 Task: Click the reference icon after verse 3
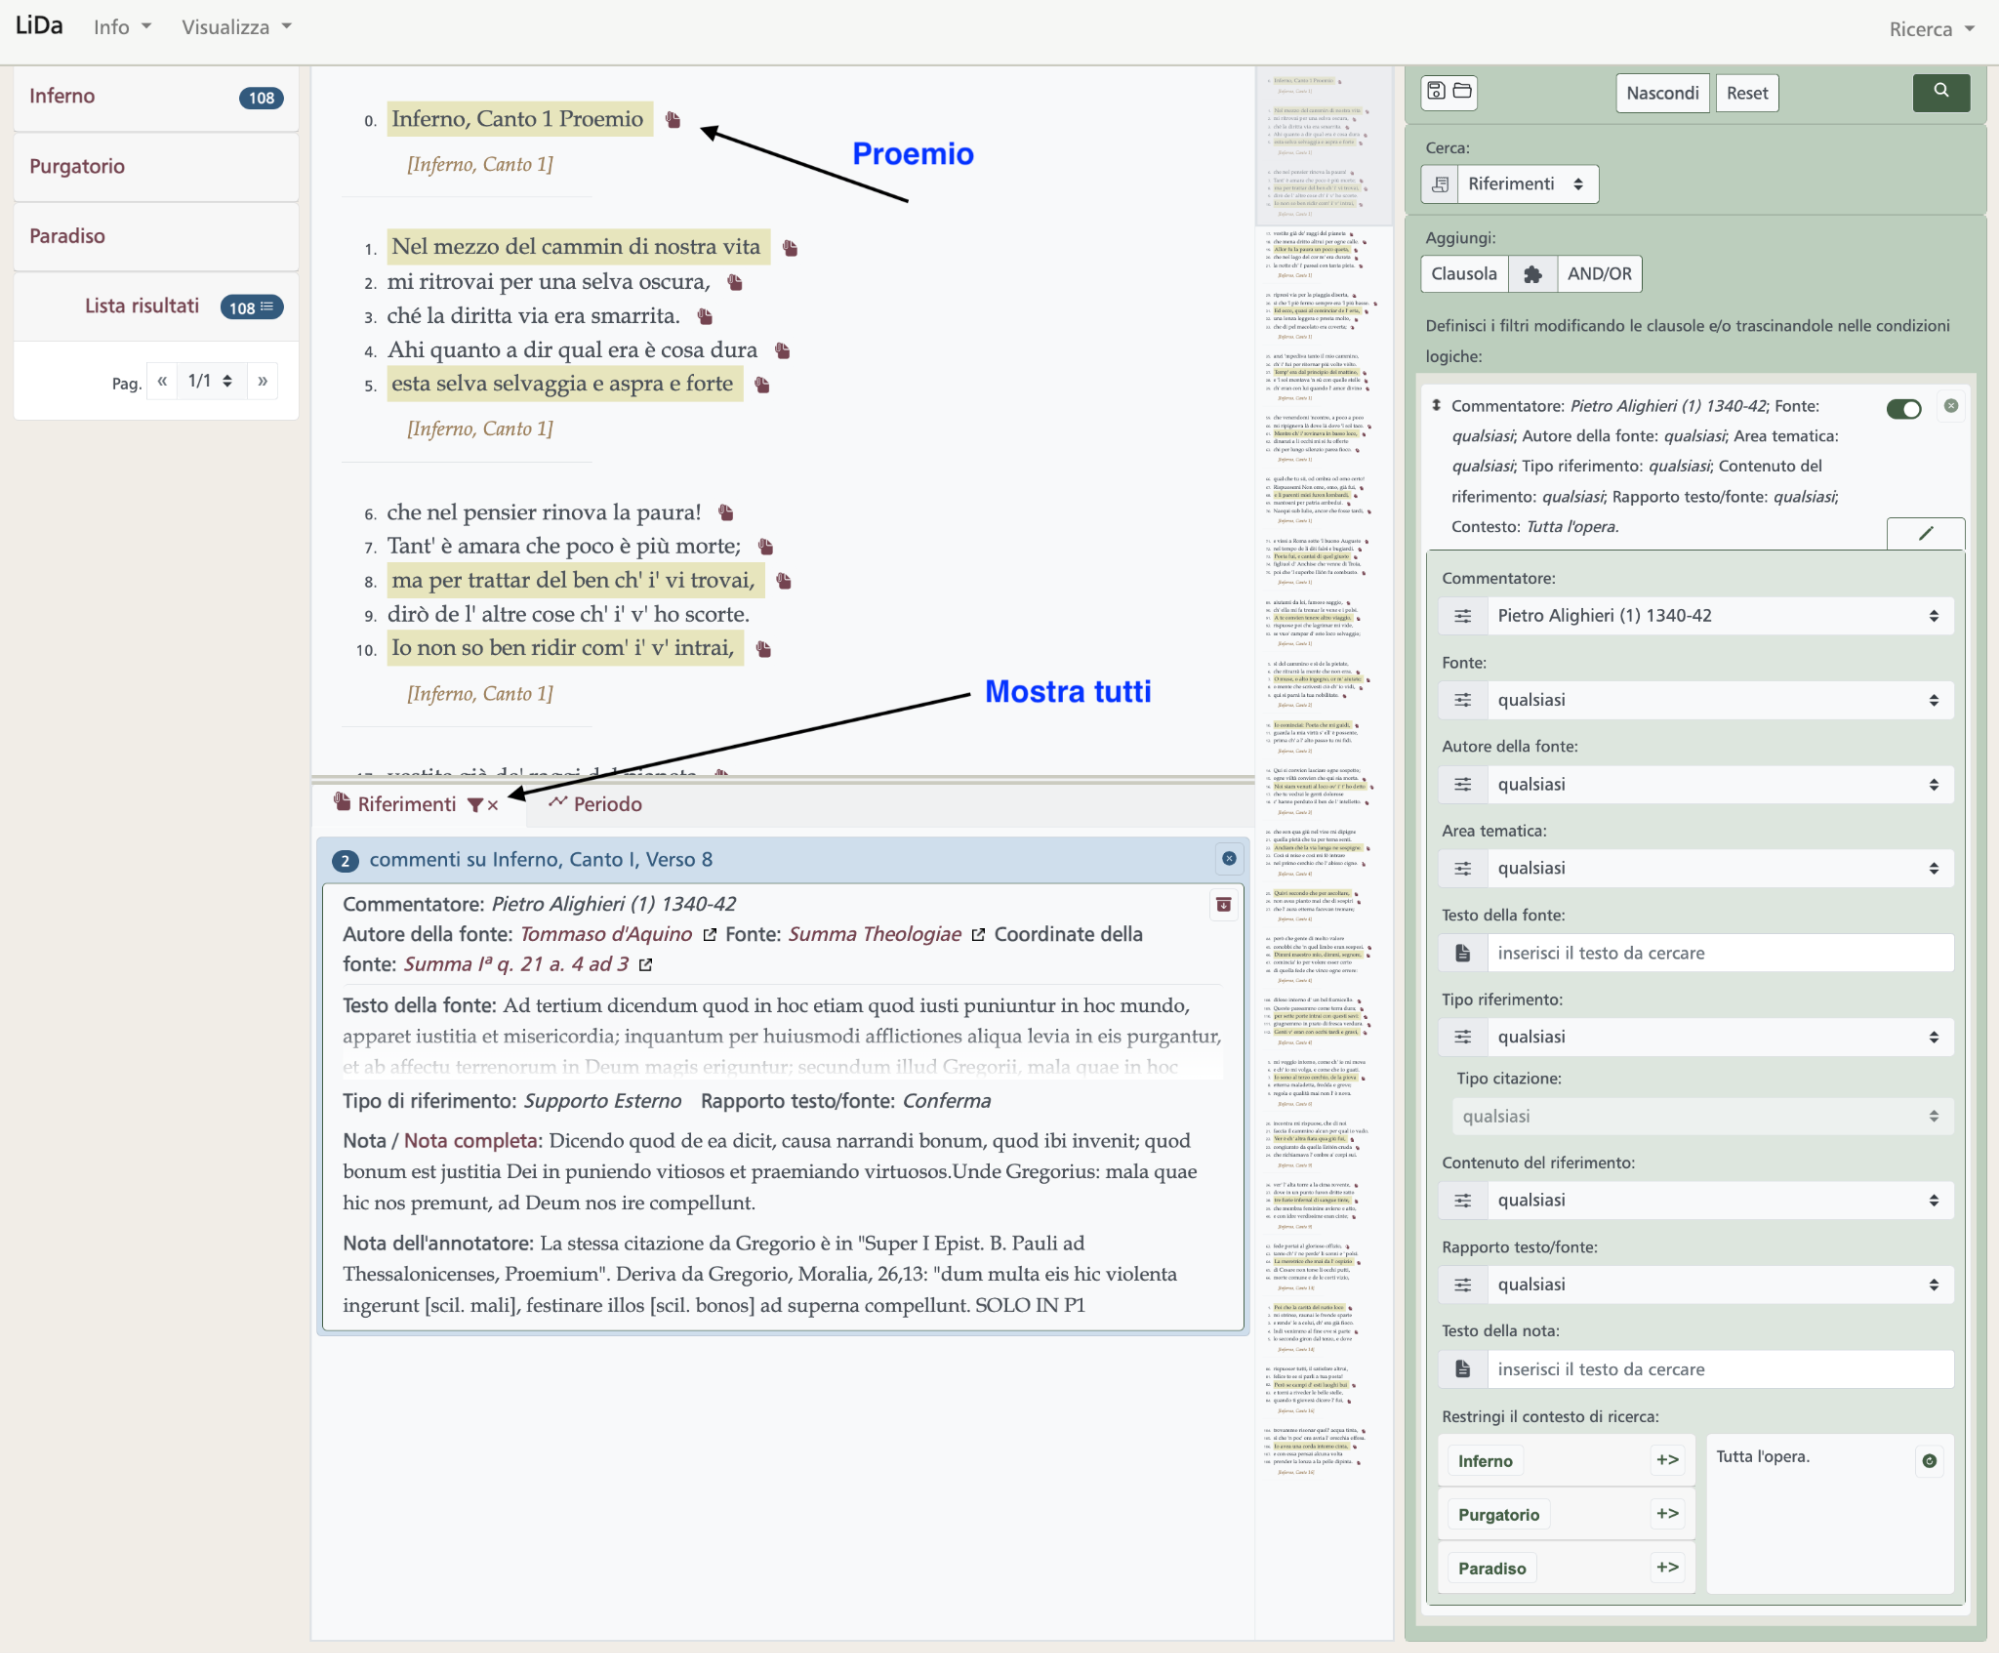click(705, 317)
